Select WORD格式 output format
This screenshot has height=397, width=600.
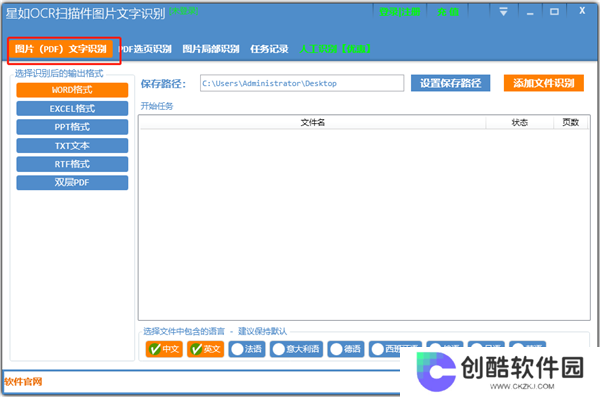coord(72,90)
